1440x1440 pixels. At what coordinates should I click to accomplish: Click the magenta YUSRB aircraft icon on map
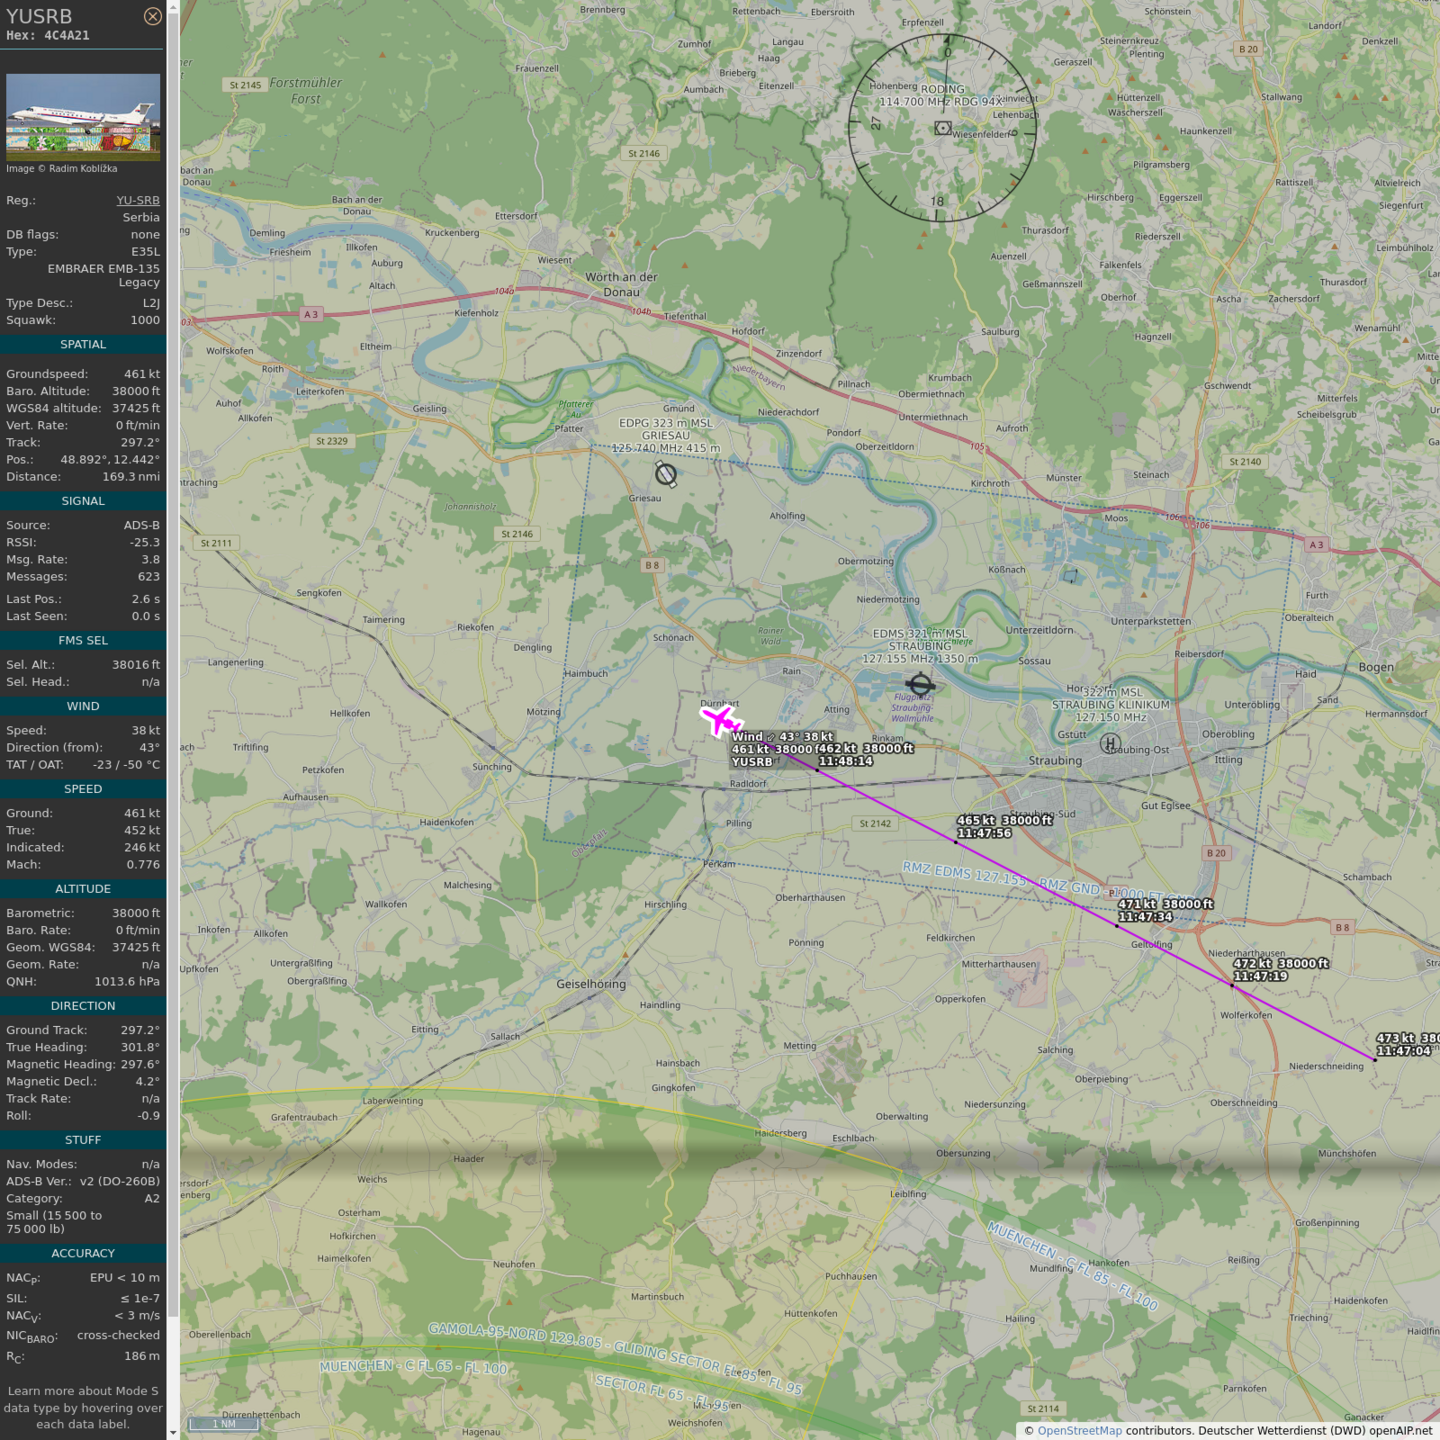pos(720,719)
